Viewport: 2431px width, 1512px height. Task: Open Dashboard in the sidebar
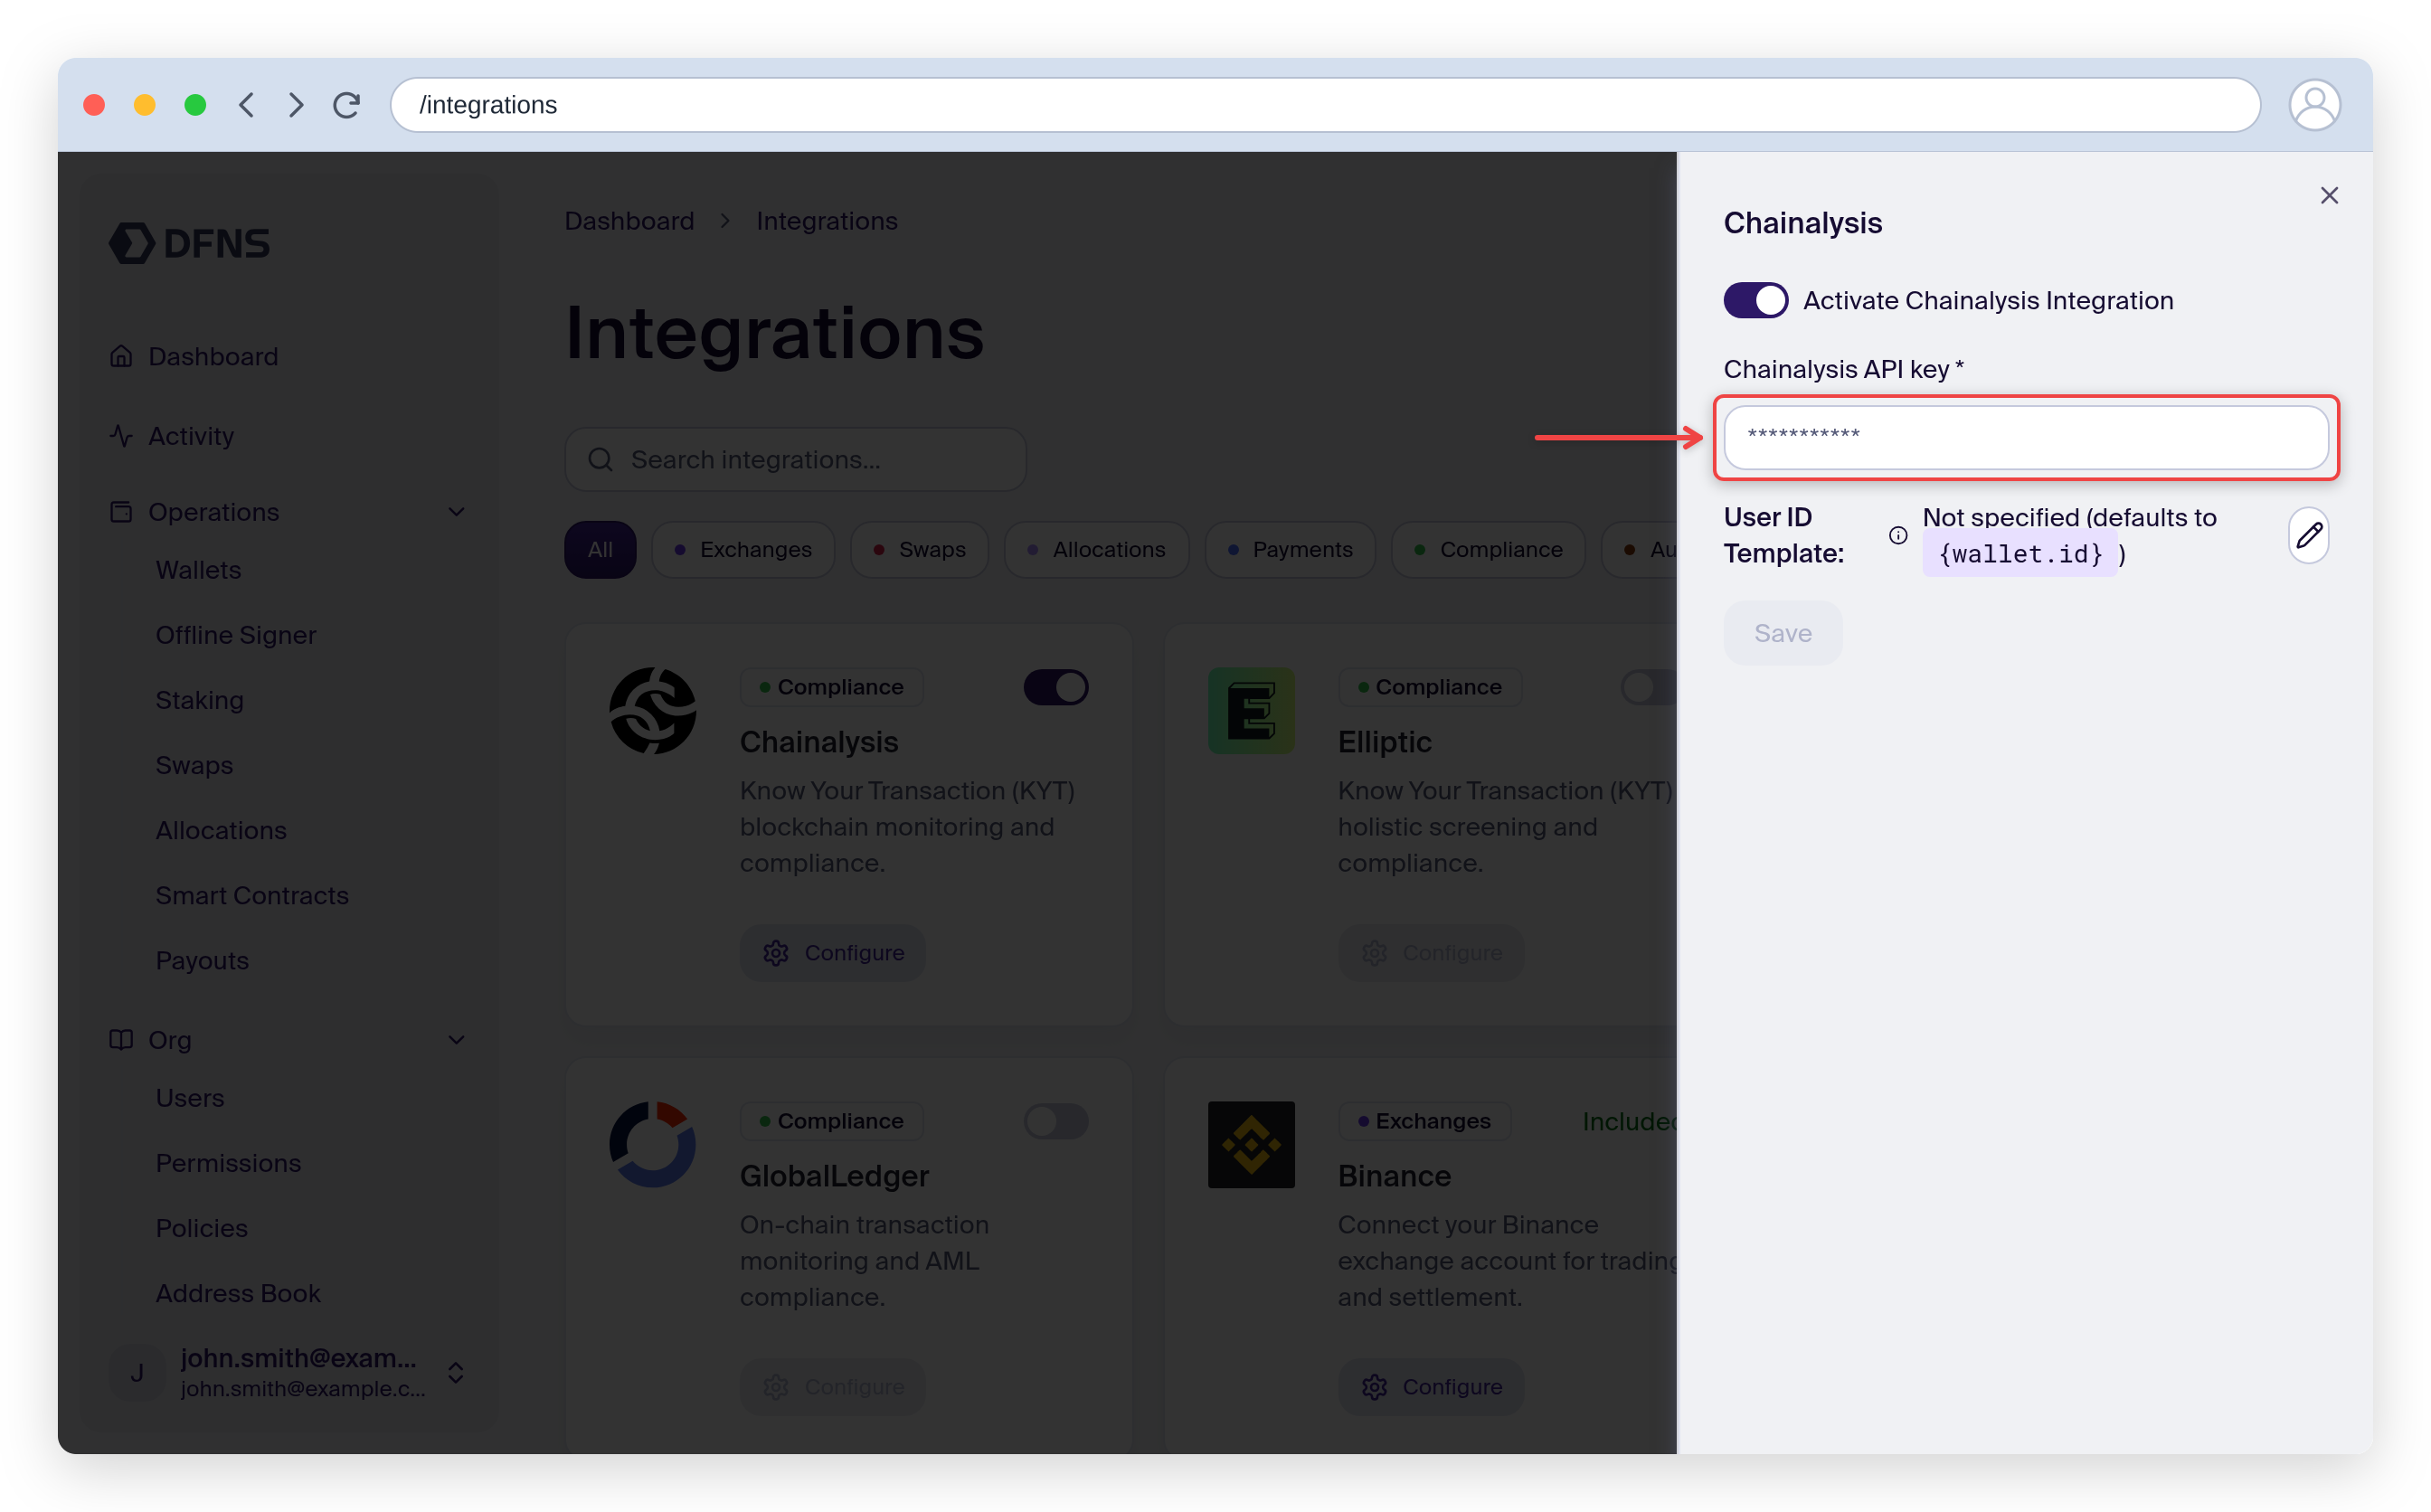pyautogui.click(x=213, y=356)
